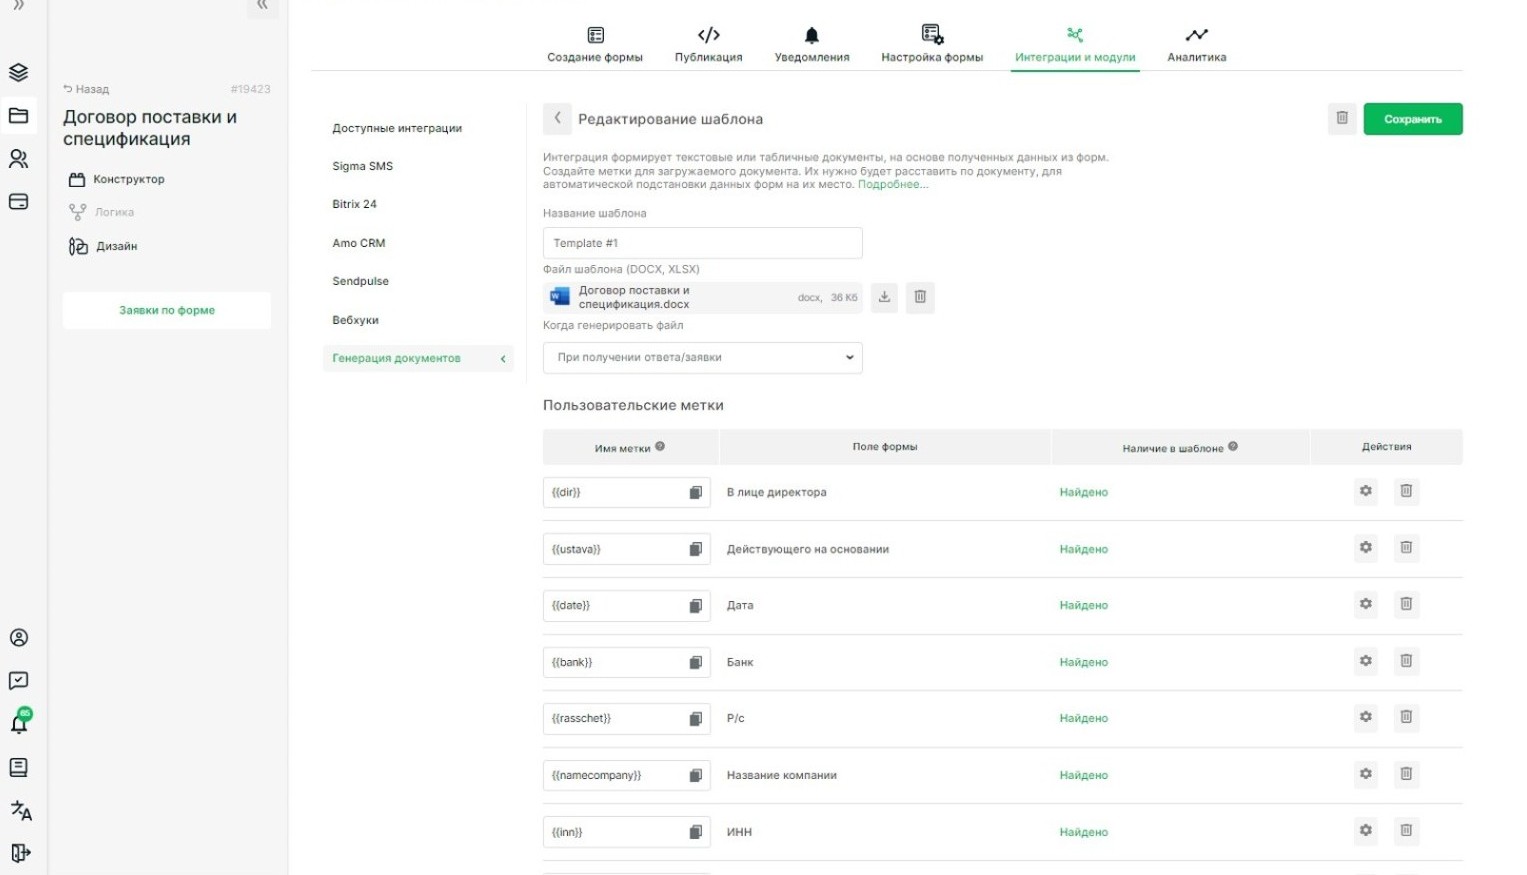Viewport: 1527px width, 875px height.
Task: Open the Аналитика tab
Action: [x=1196, y=45]
